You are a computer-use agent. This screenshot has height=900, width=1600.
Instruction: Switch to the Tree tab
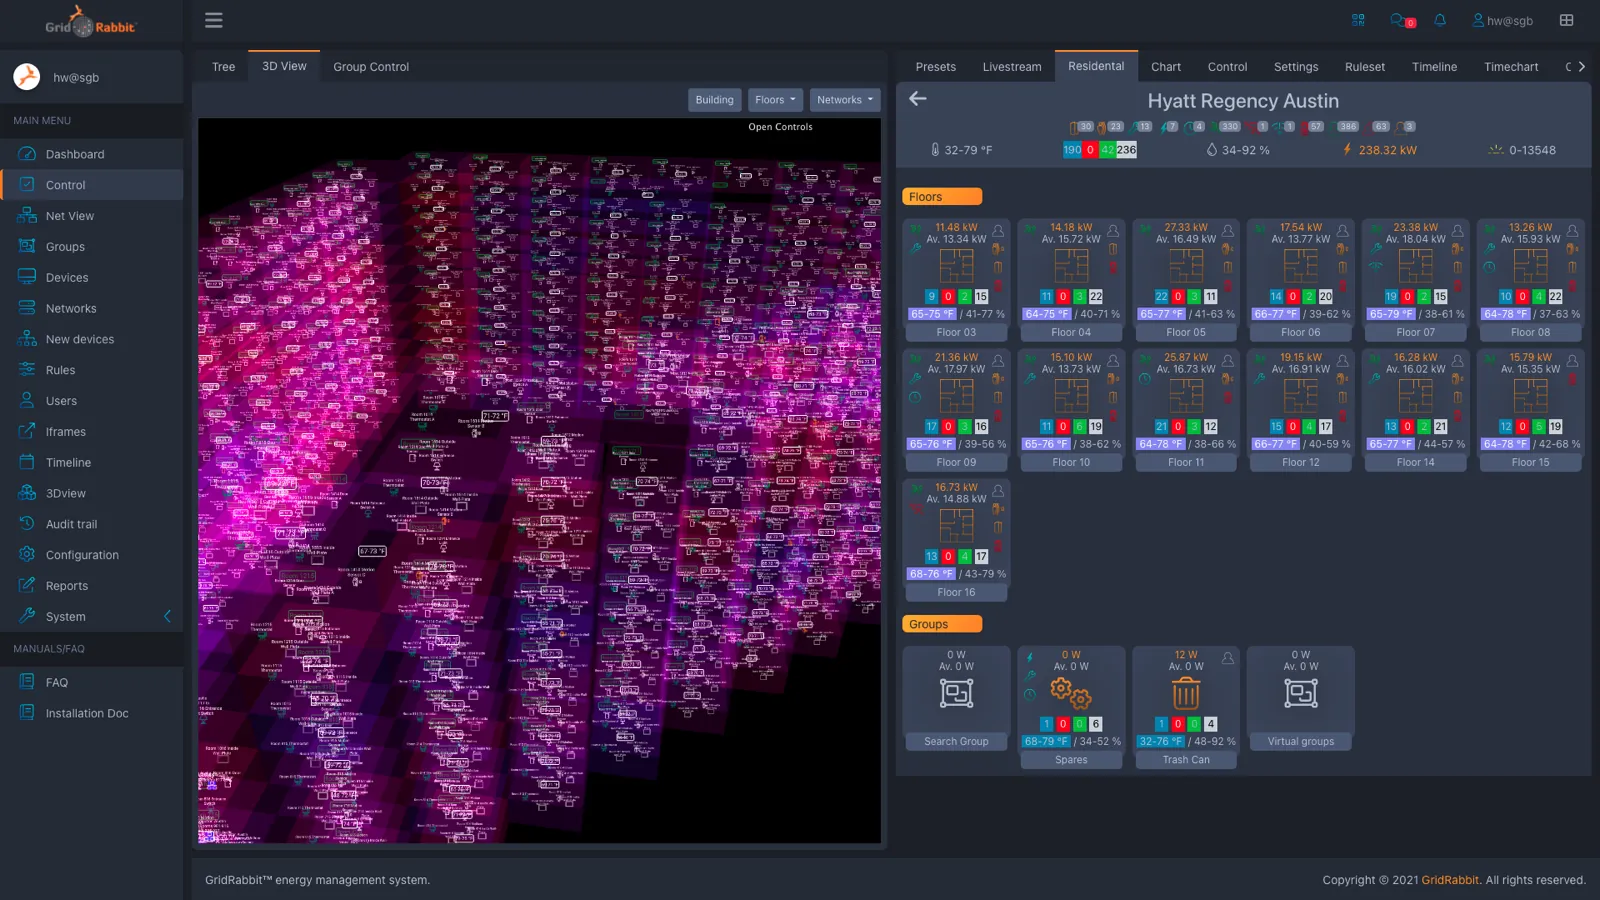tap(223, 67)
